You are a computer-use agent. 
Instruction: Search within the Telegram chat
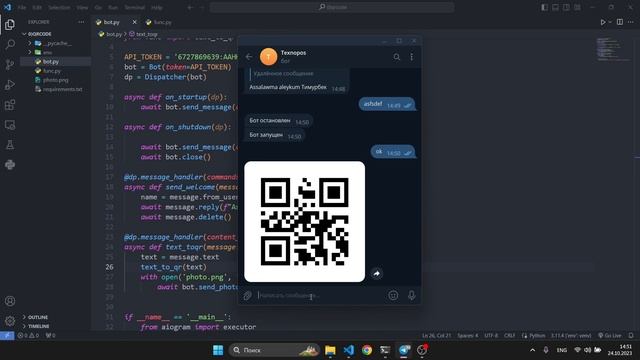[397, 57]
